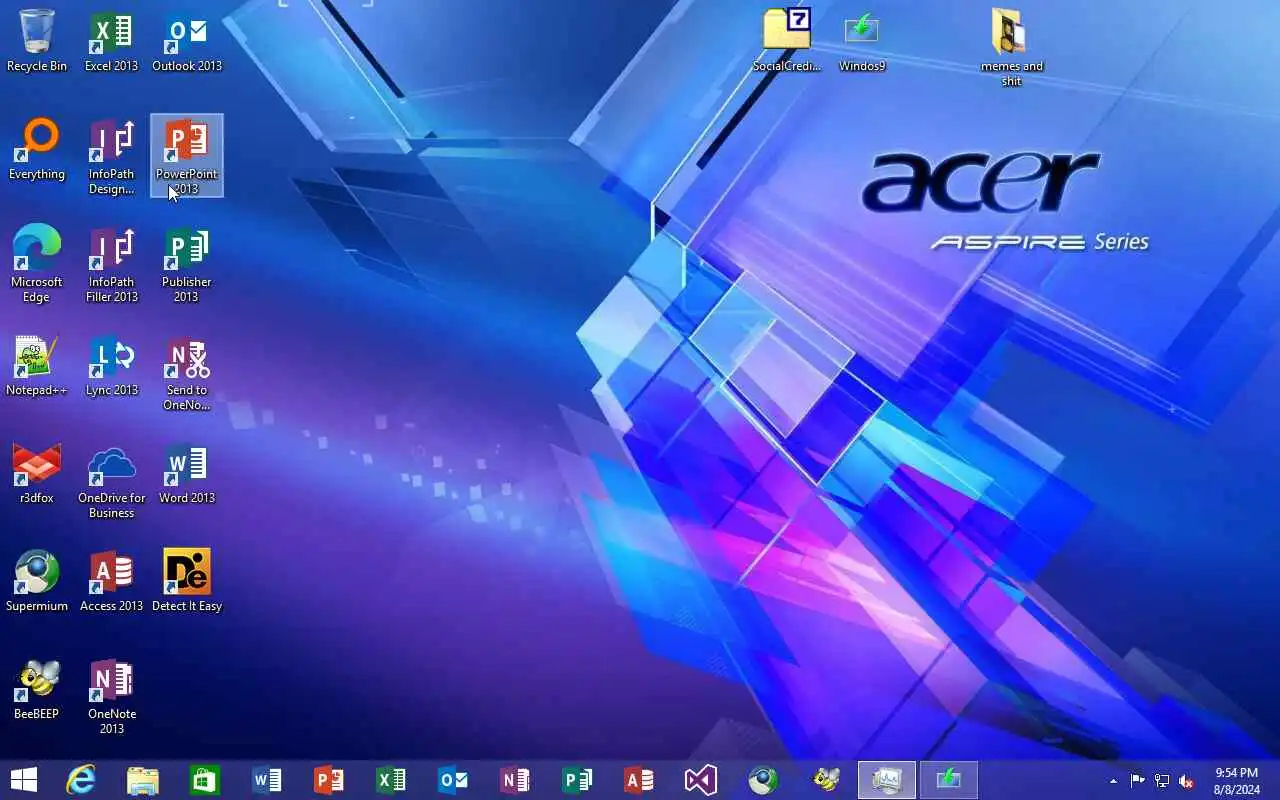
Task: Show hidden system tray icons
Action: click(x=1113, y=781)
